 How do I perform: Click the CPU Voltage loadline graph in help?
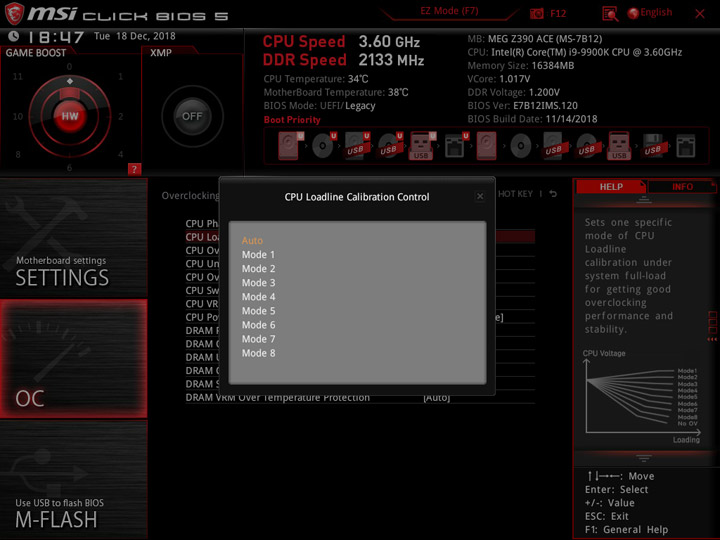(641, 398)
